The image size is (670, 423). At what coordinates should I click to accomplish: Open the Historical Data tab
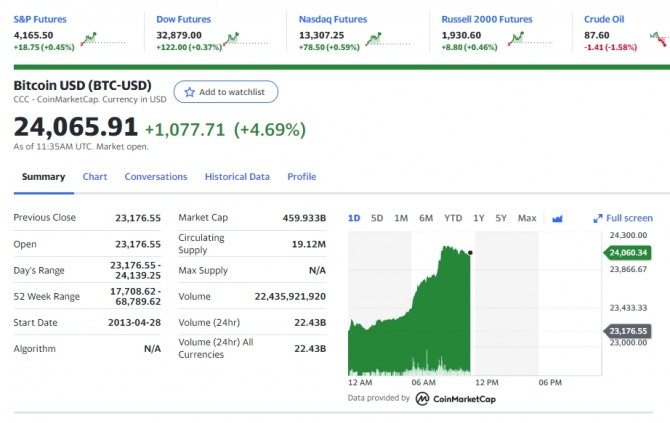(x=237, y=177)
